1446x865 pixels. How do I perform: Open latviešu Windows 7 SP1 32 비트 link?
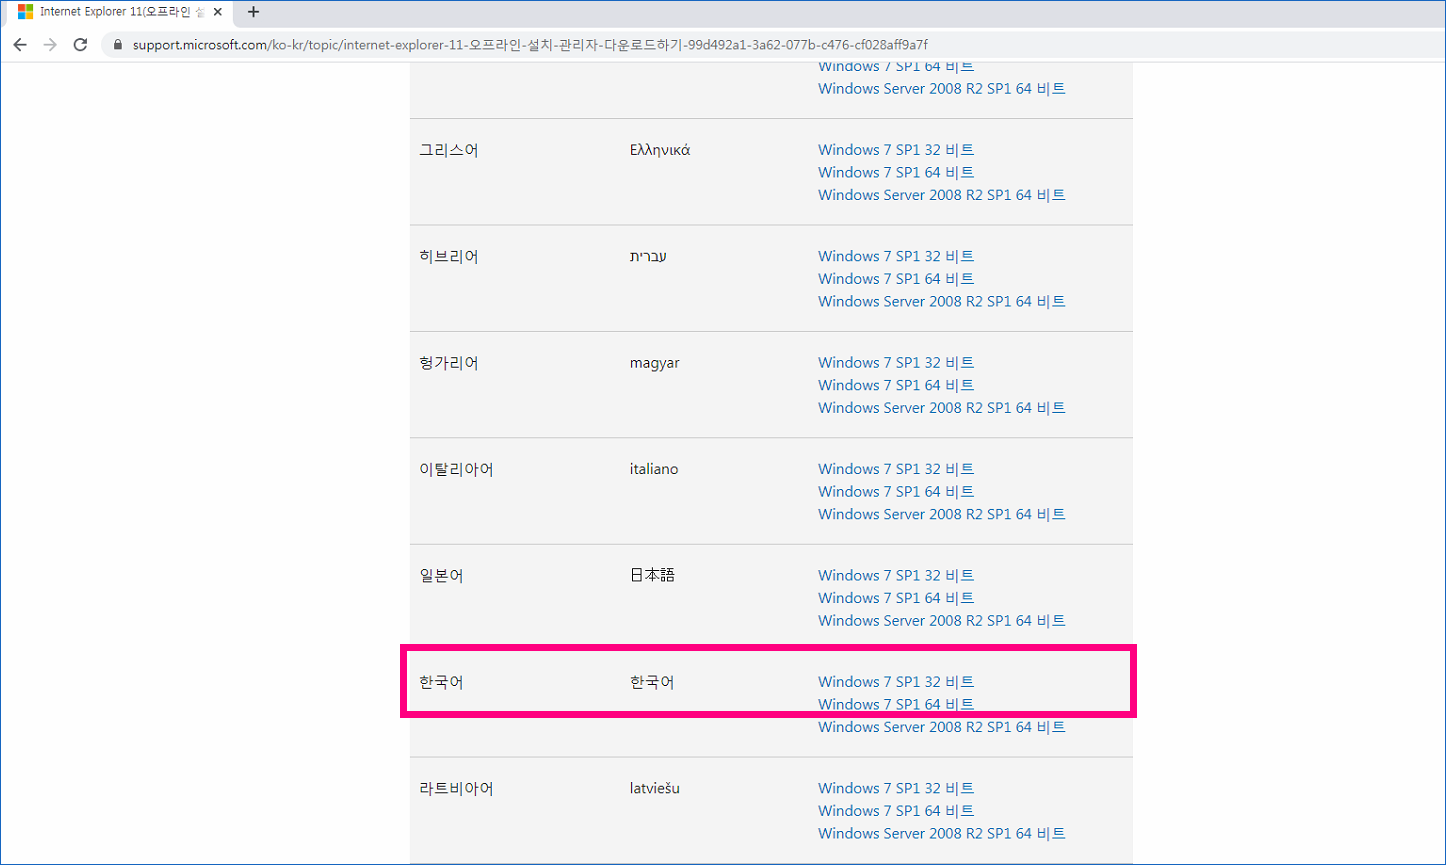[x=896, y=789]
